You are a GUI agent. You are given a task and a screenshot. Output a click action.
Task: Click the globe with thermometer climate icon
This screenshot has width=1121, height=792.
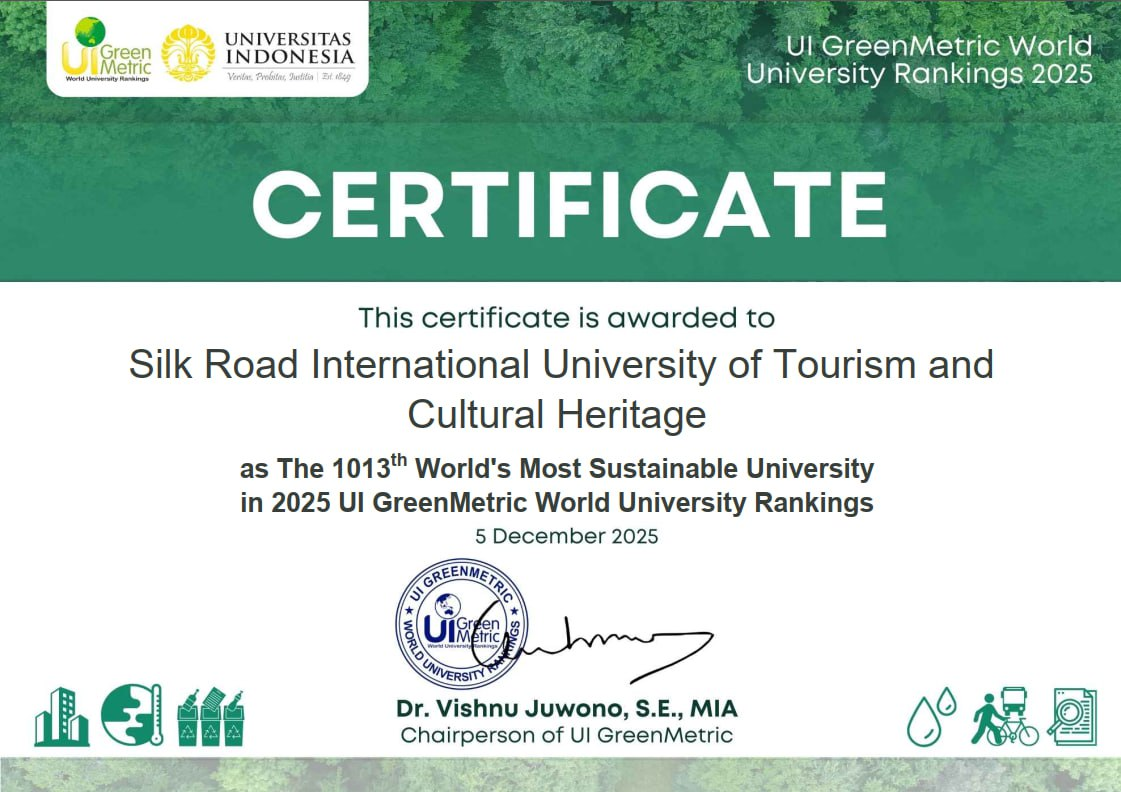click(132, 715)
